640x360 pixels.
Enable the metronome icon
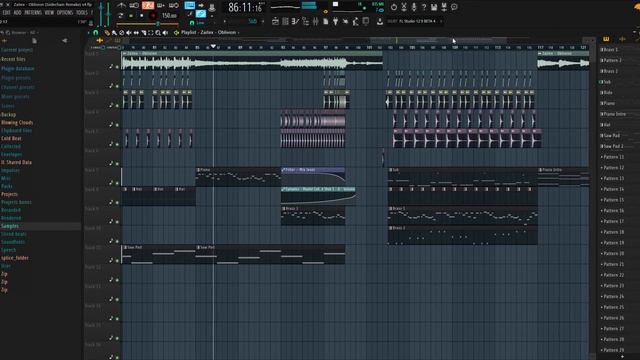pyautogui.click(x=121, y=5)
